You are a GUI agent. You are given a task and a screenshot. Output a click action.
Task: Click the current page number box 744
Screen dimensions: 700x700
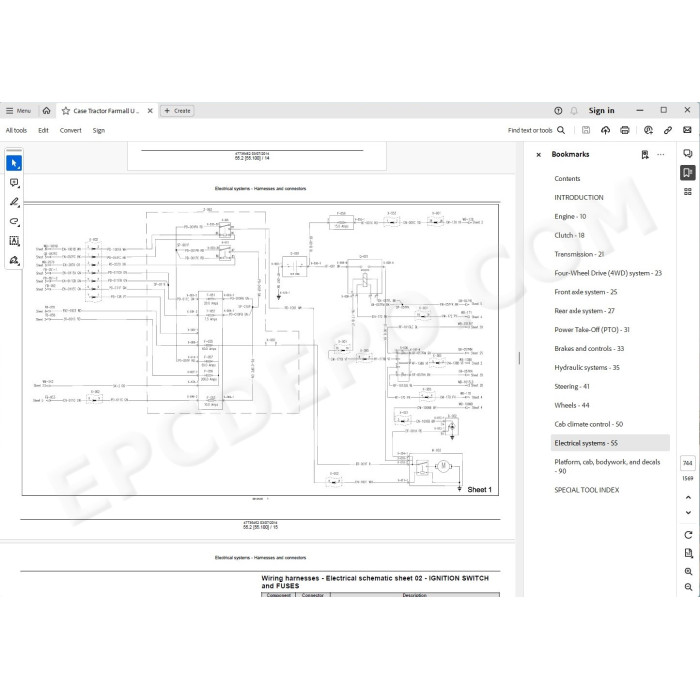[x=688, y=463]
